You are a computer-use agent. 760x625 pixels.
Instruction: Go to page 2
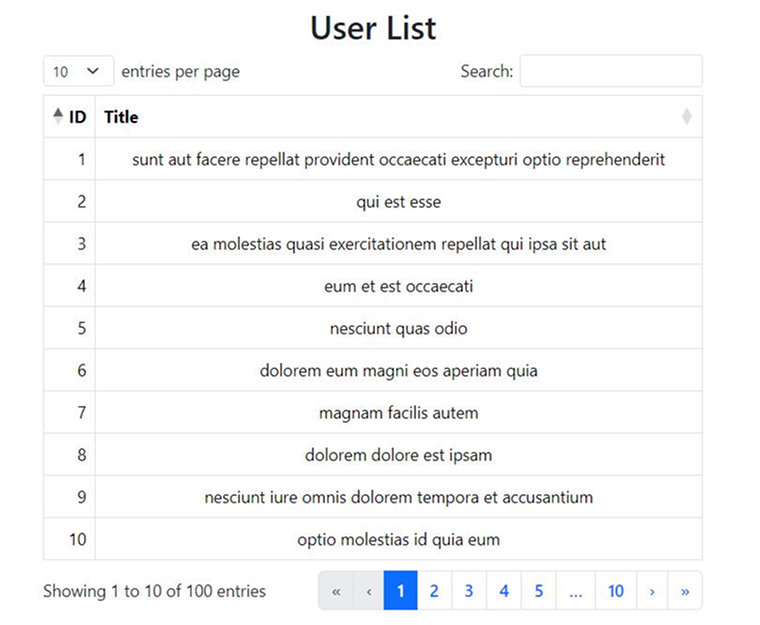434,591
